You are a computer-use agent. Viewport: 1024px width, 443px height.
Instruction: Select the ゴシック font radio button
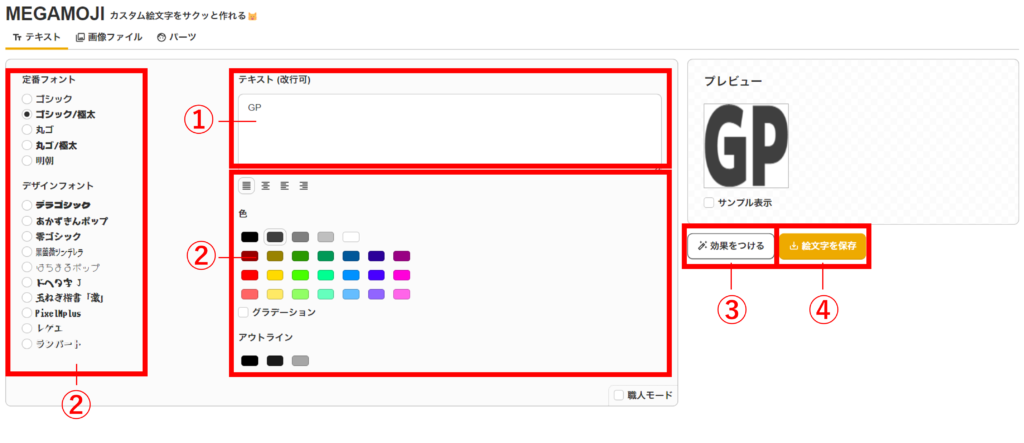tap(27, 99)
